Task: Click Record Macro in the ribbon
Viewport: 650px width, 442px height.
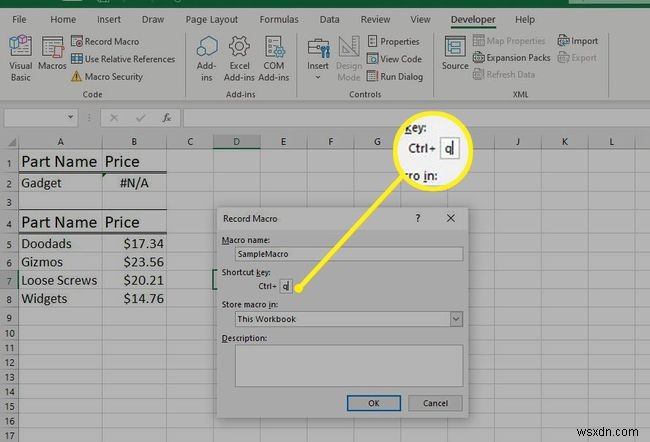Action: pyautogui.click(x=105, y=41)
